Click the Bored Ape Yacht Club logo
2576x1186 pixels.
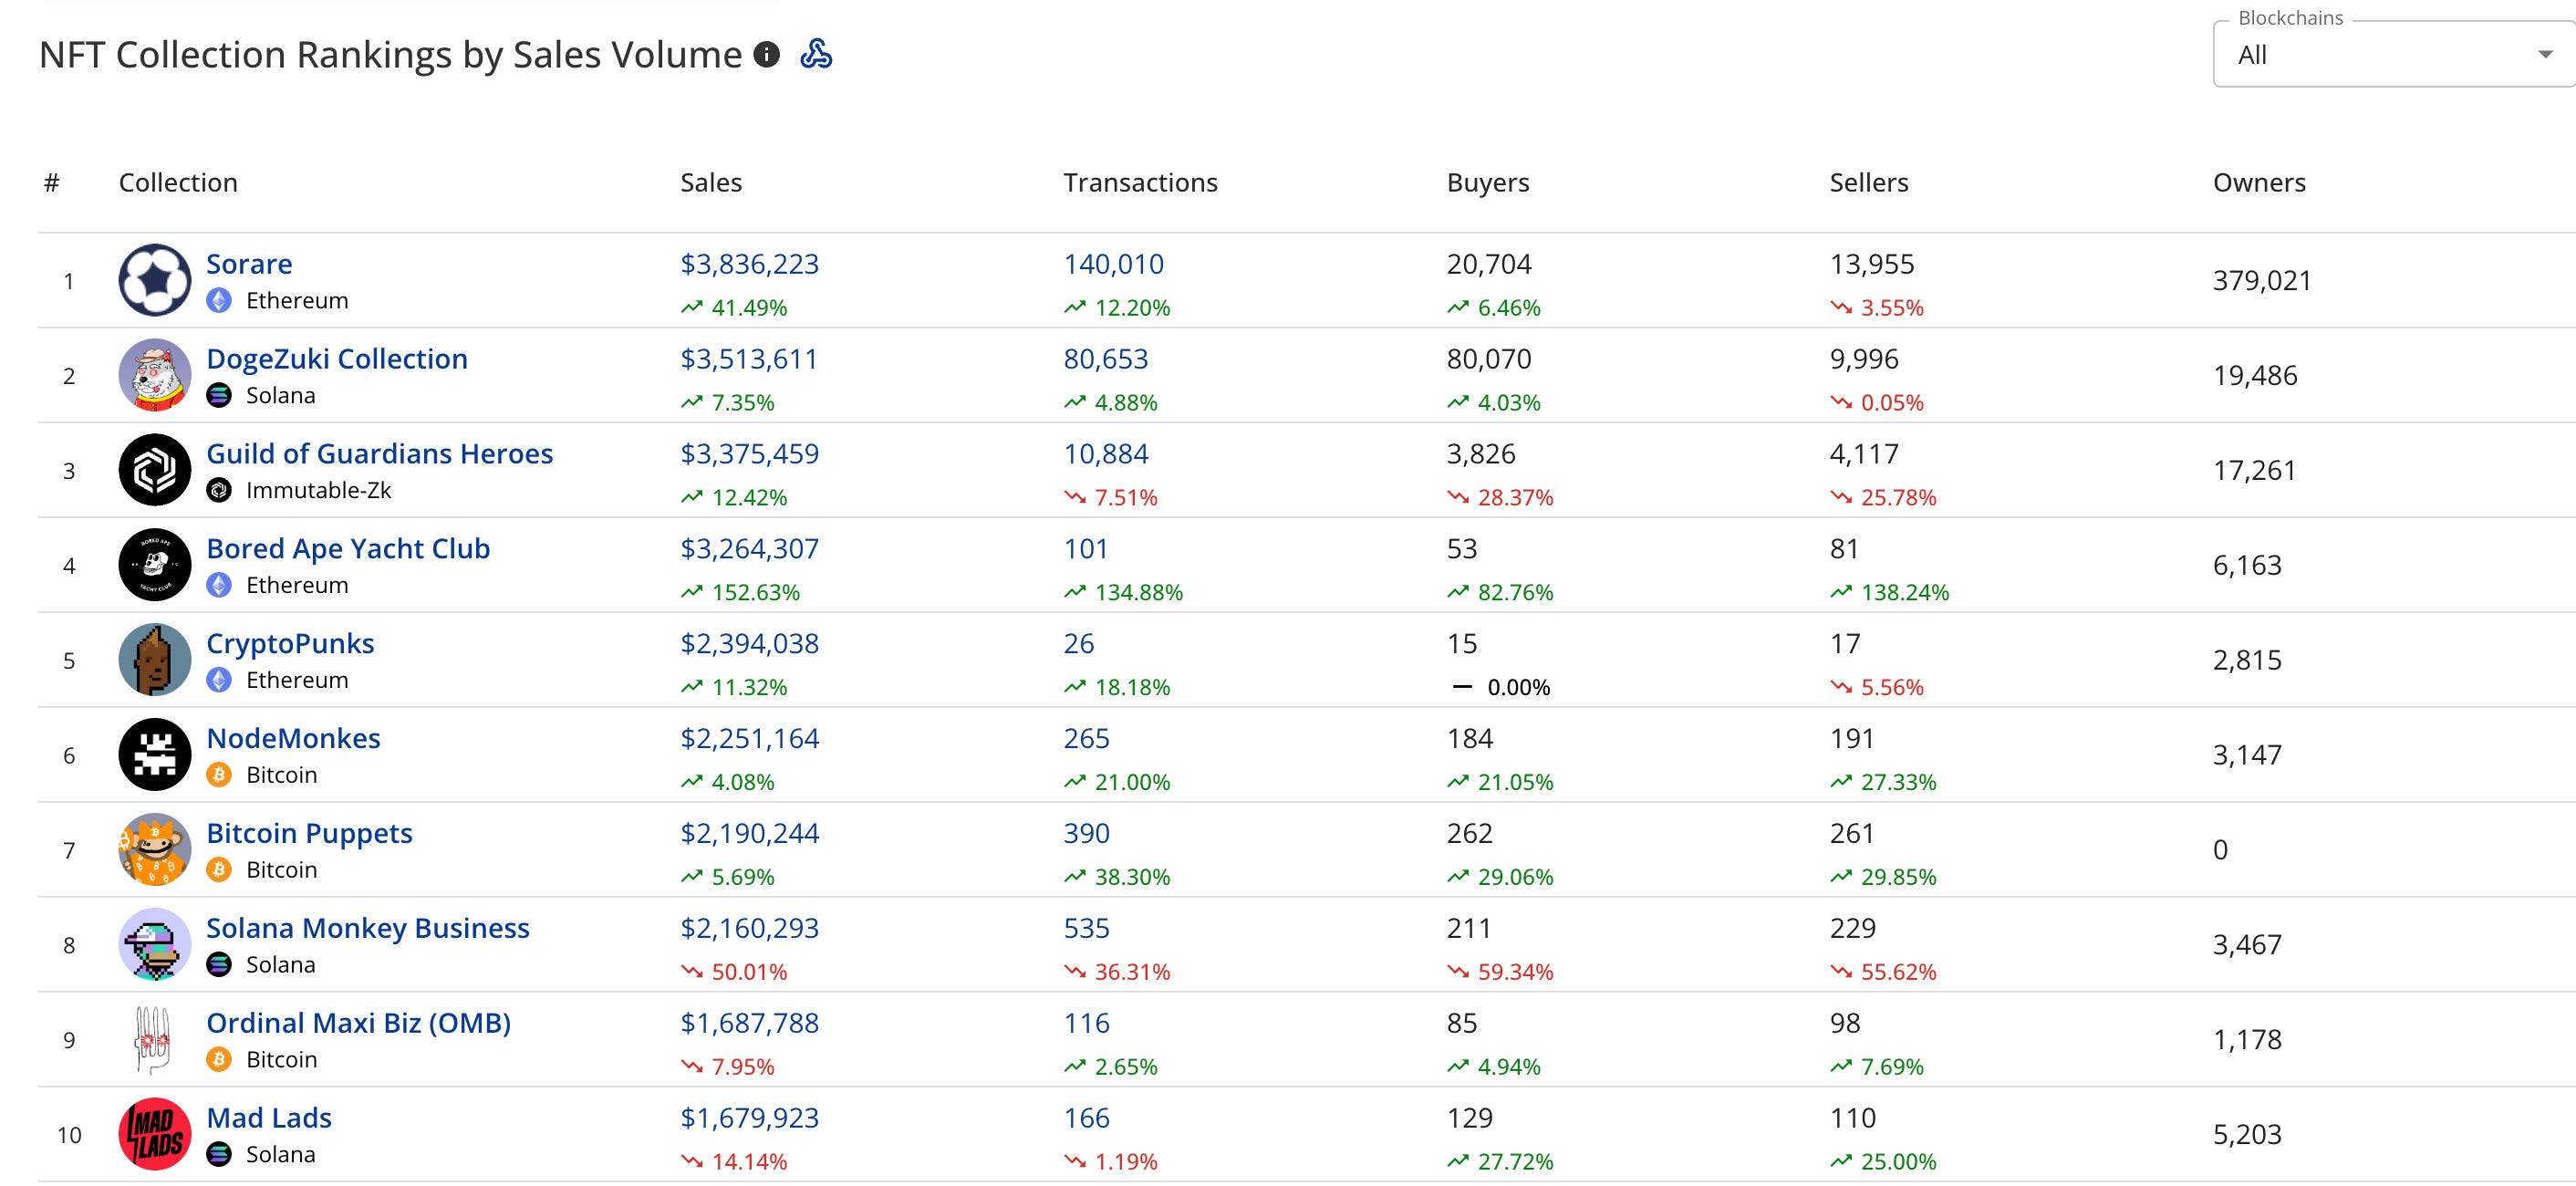[x=154, y=565]
